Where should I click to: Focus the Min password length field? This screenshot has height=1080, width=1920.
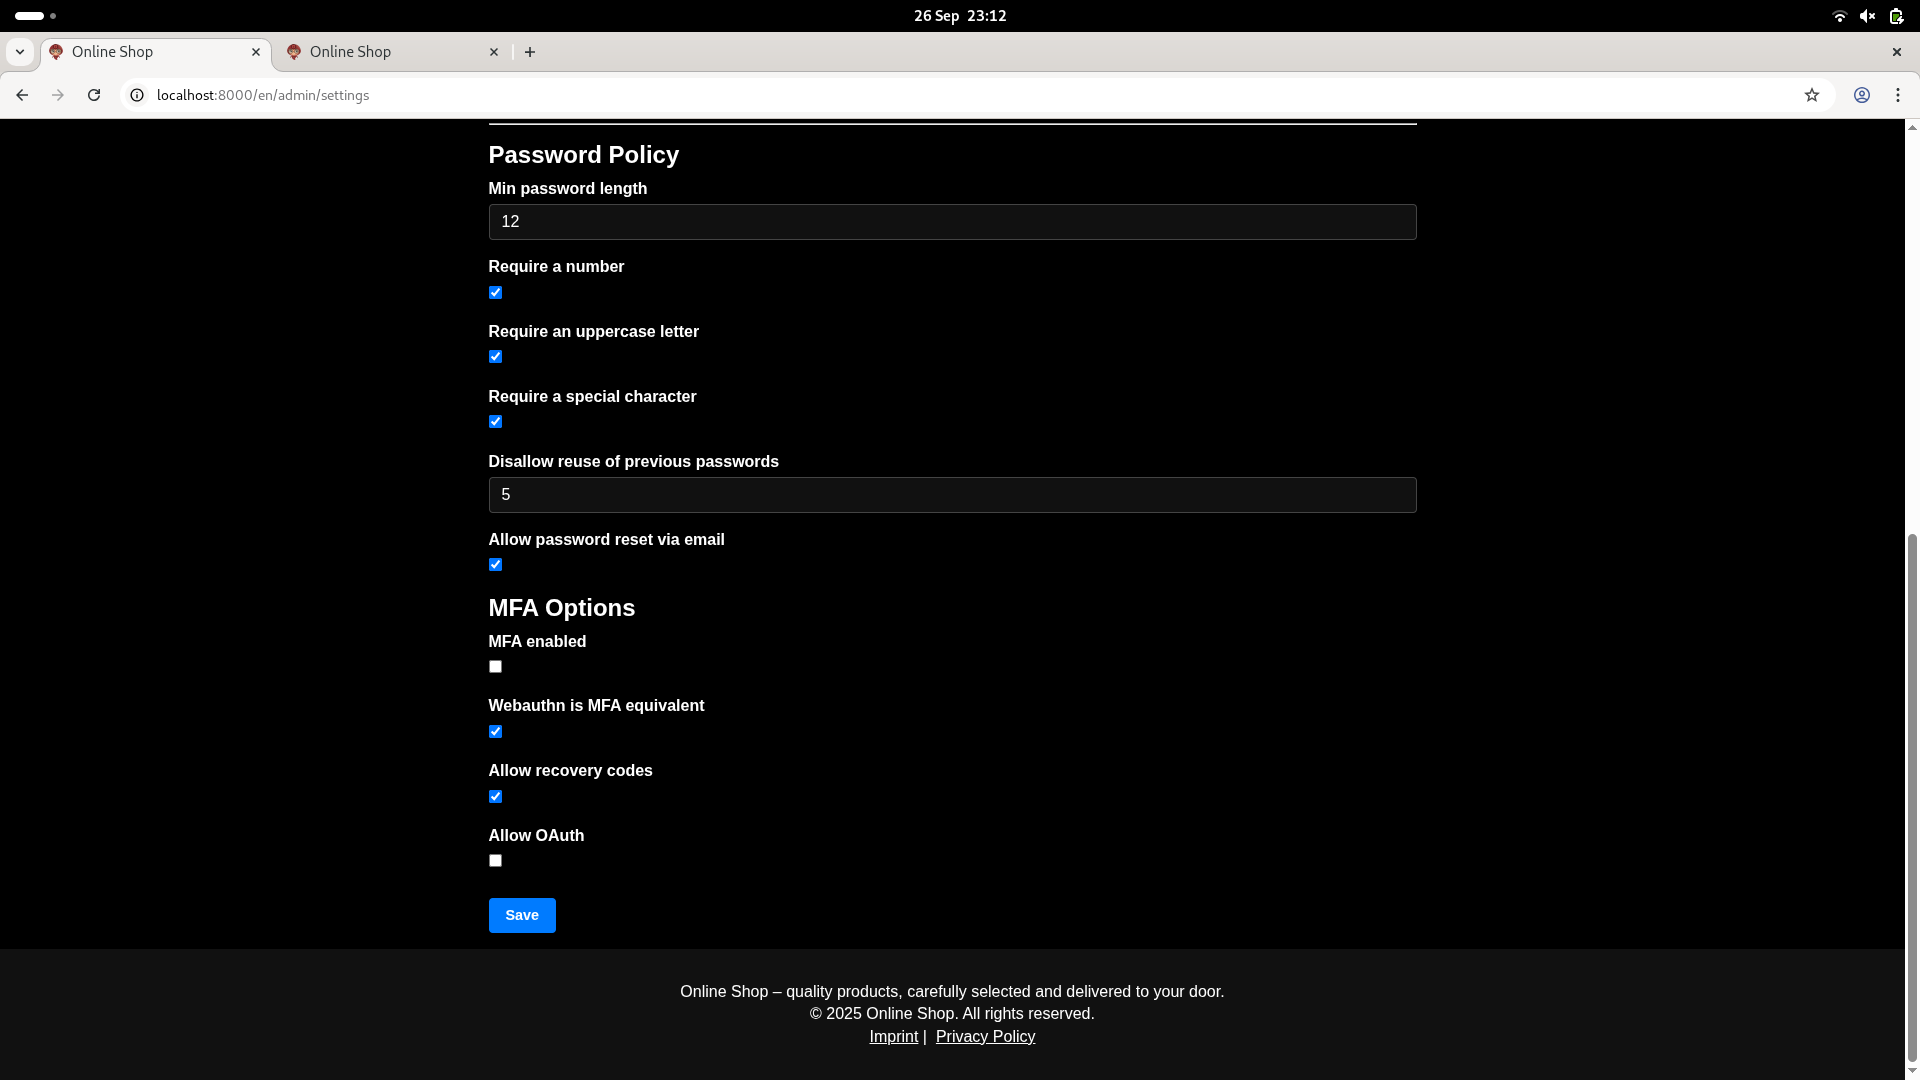tap(951, 222)
